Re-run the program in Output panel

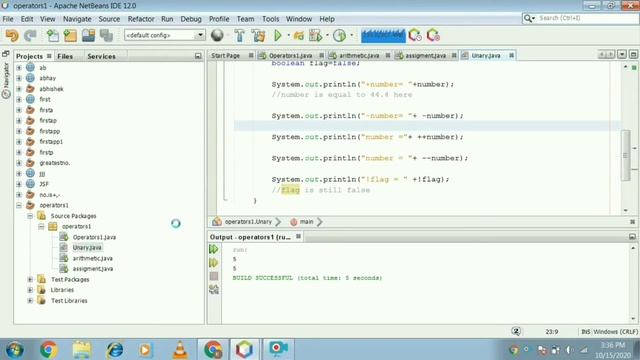point(213,249)
